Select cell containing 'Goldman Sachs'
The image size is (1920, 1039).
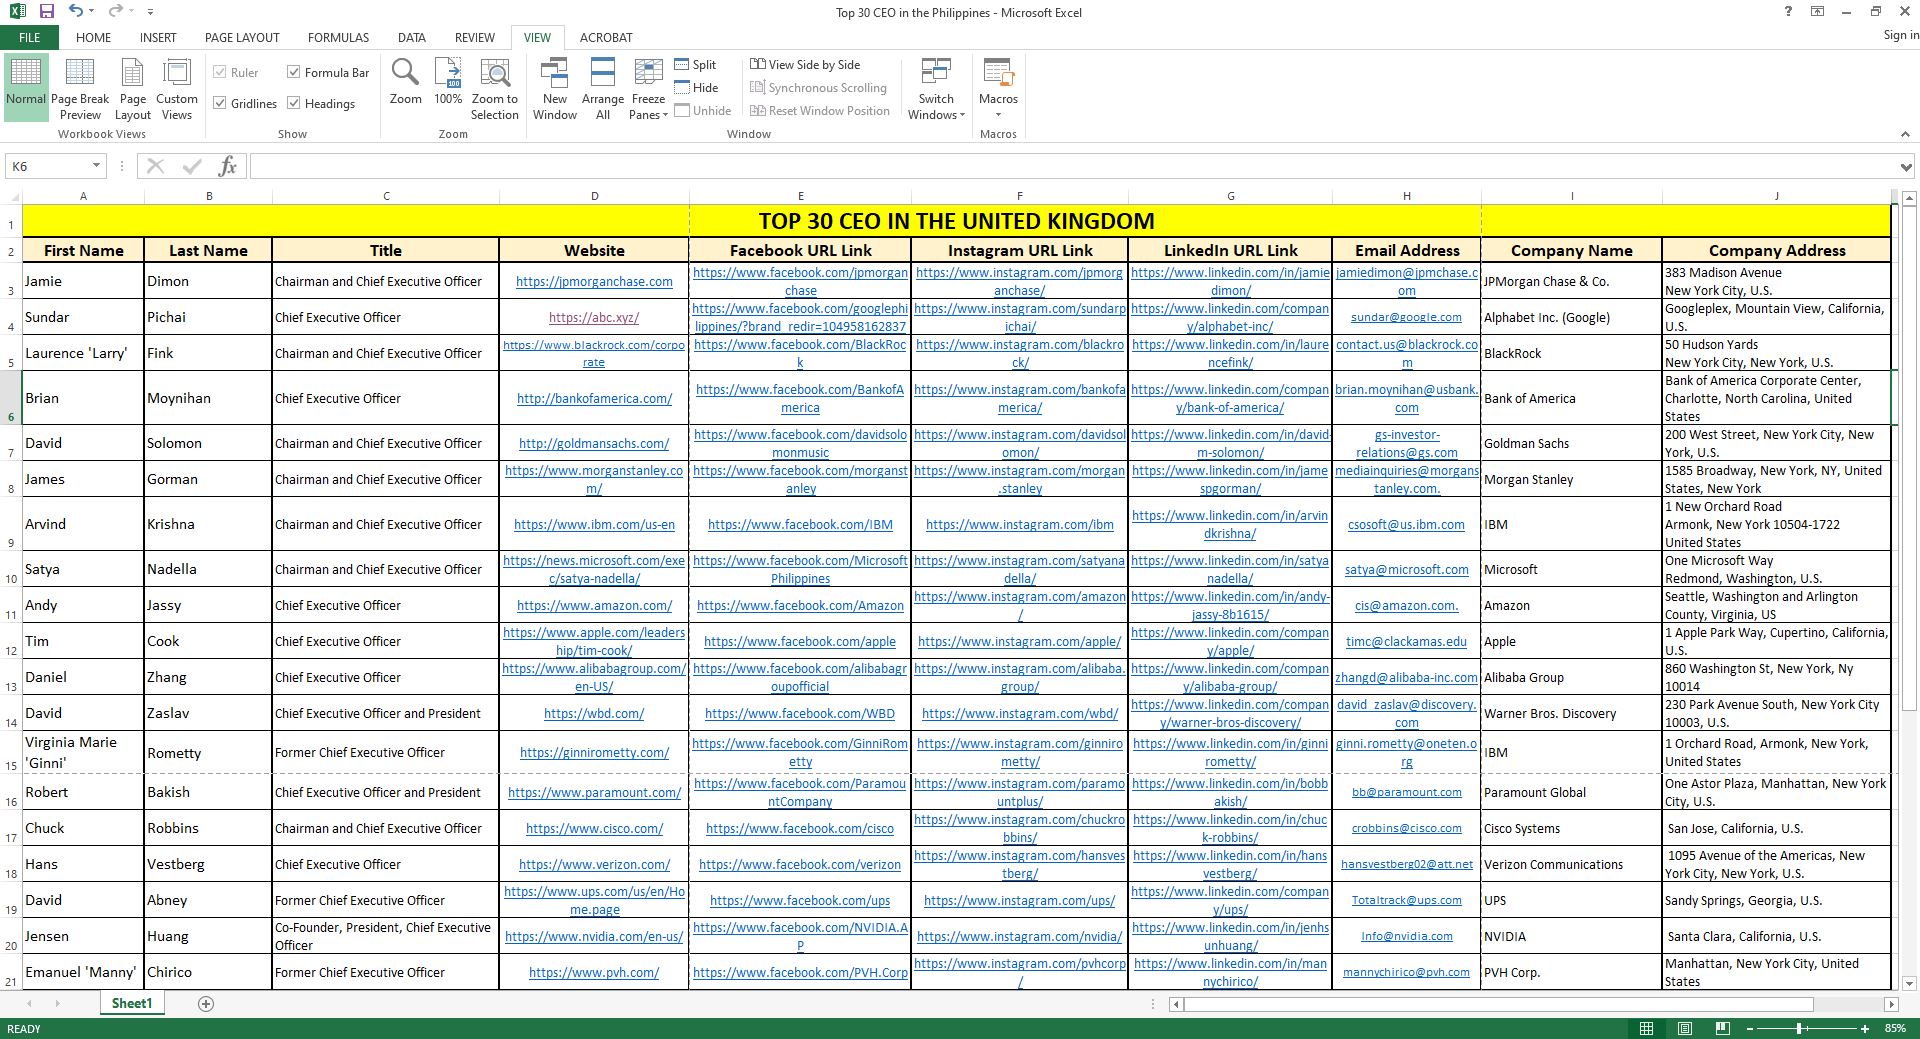click(x=1571, y=443)
